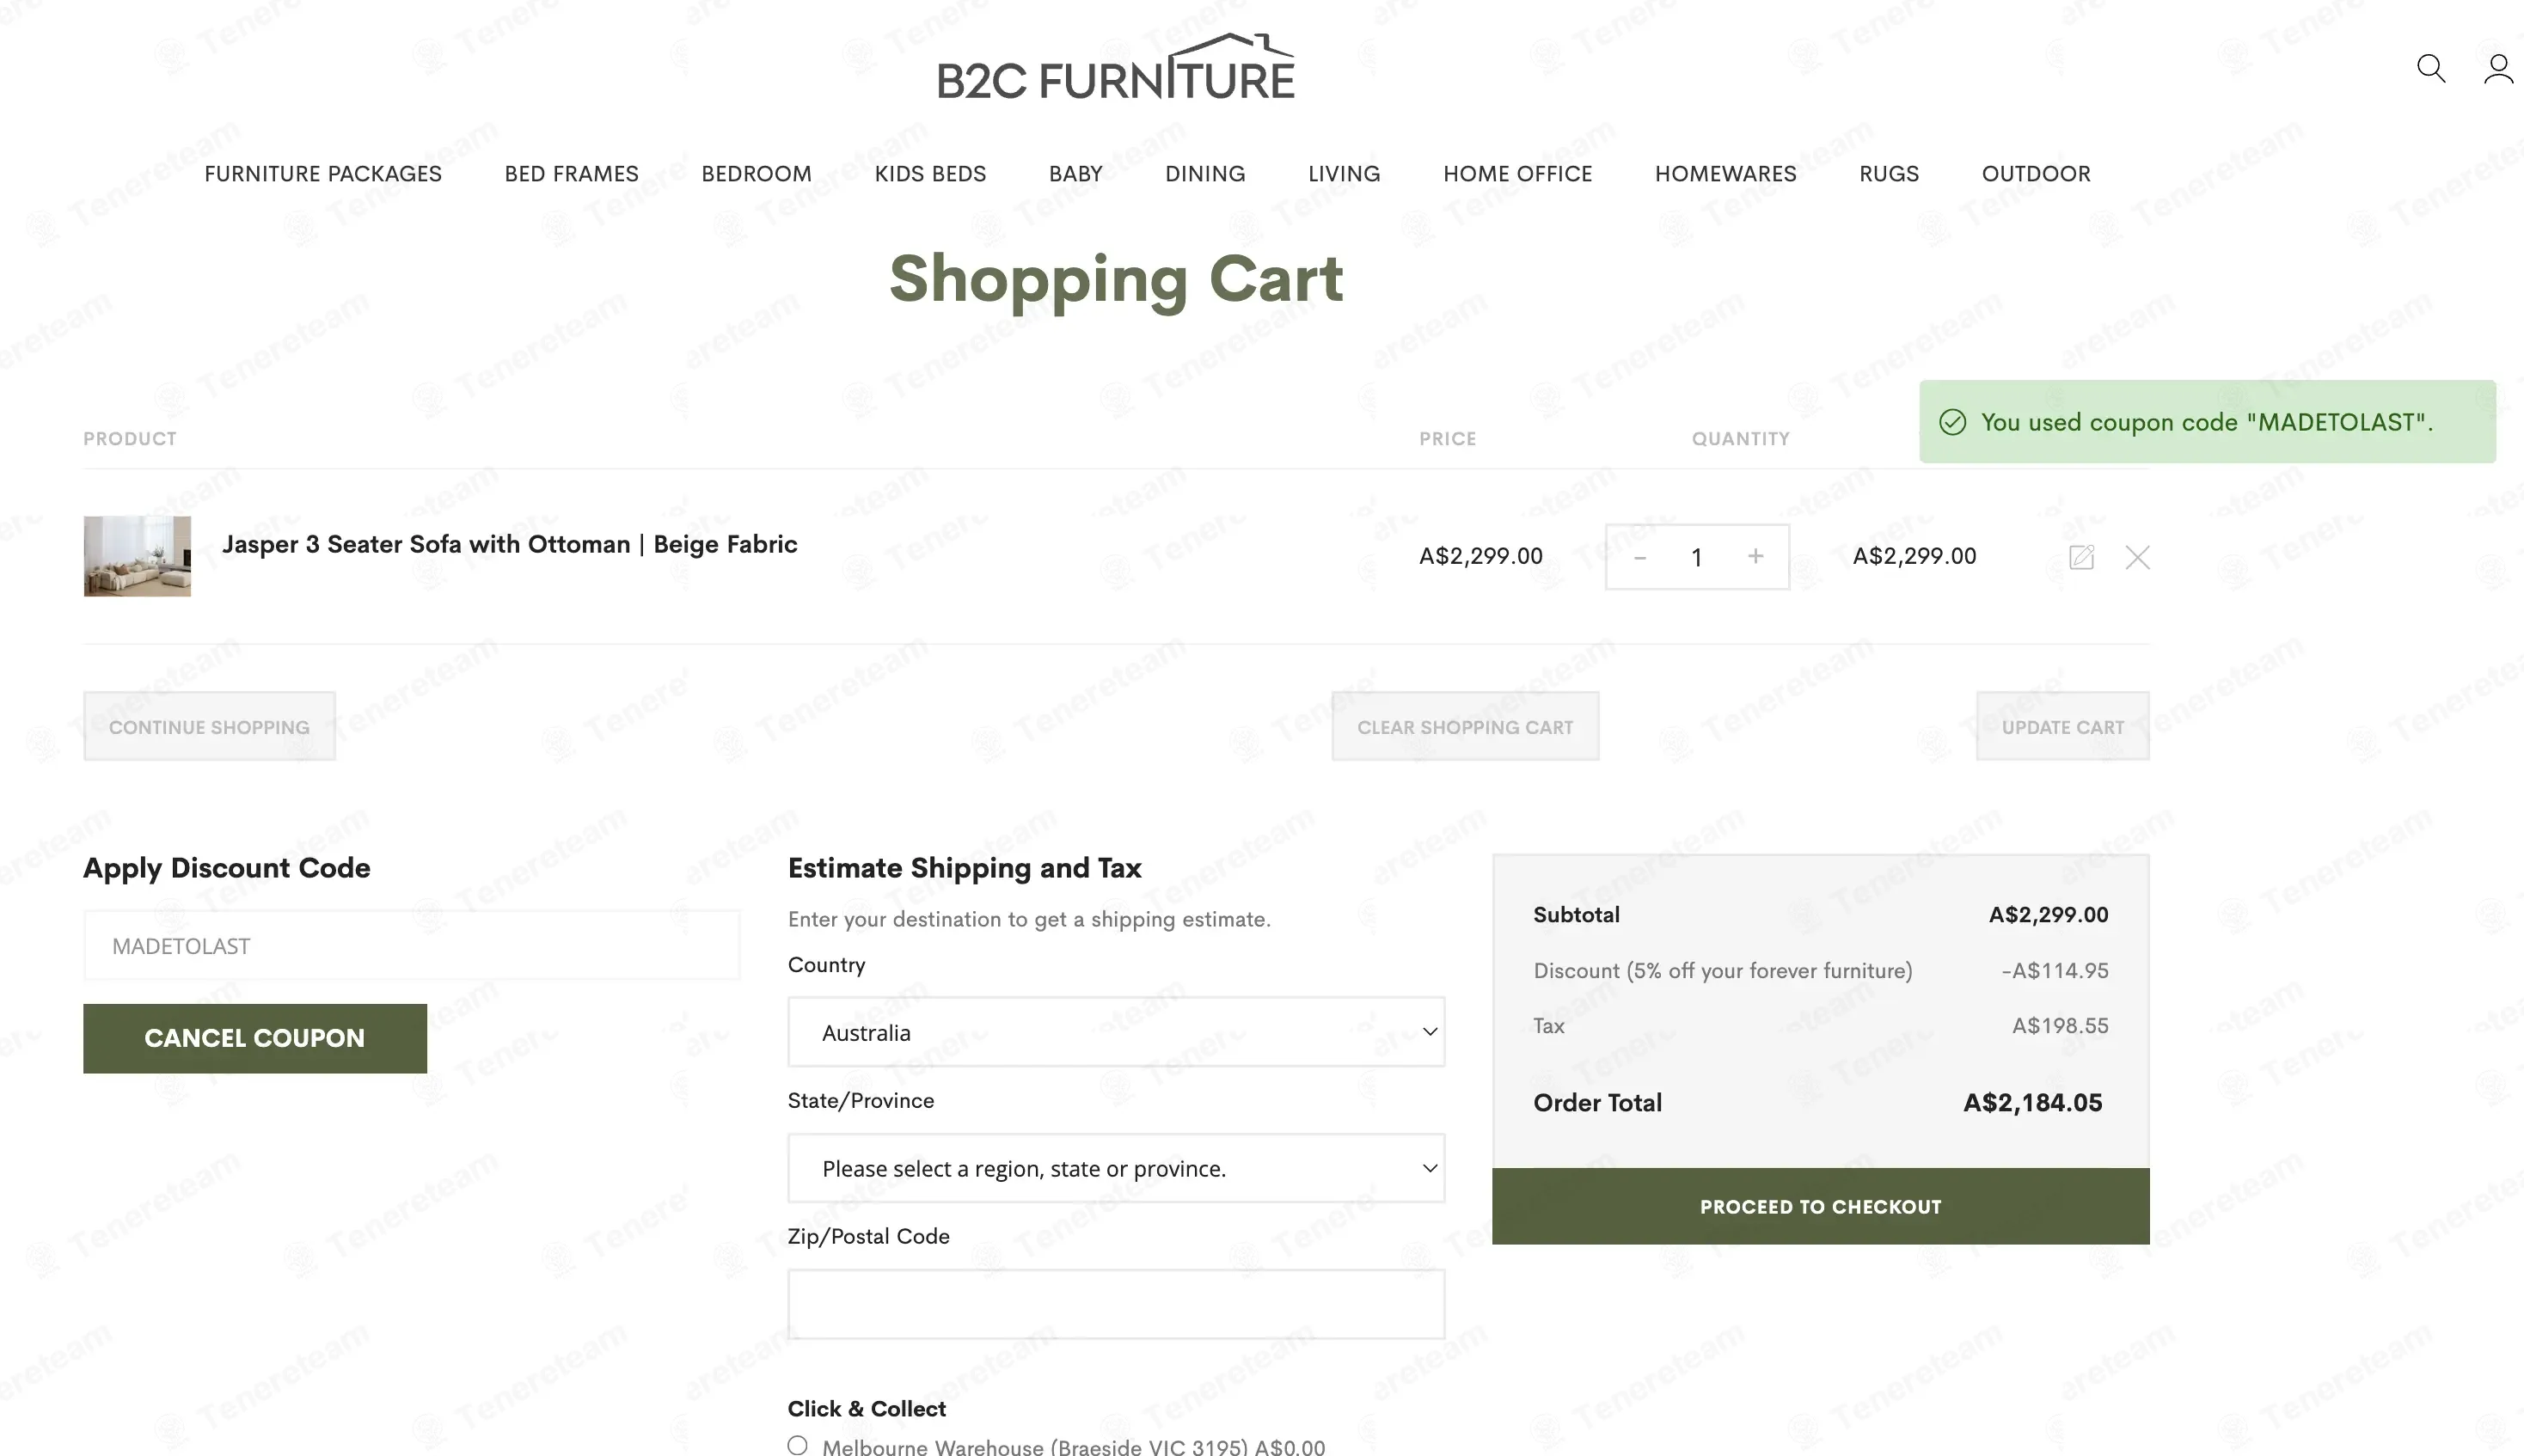This screenshot has height=1456, width=2524.
Task: Click Update Cart button
Action: (2063, 726)
